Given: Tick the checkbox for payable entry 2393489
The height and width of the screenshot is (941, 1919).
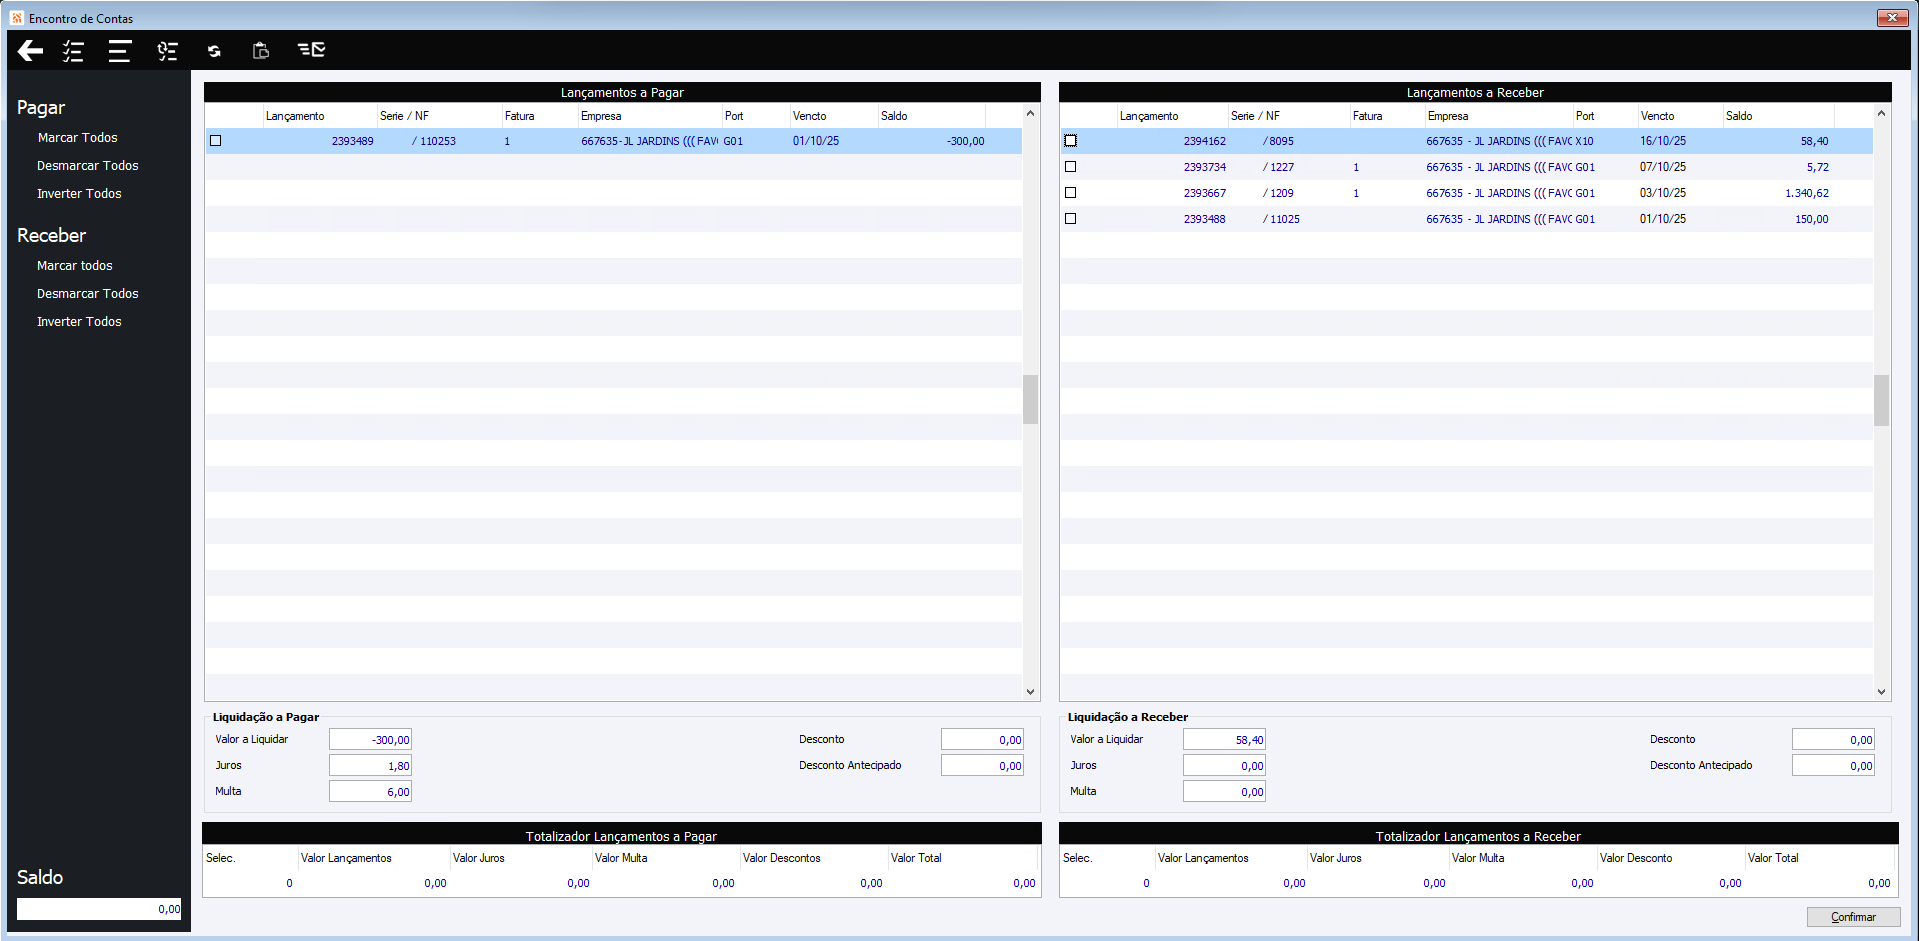Looking at the screenshot, I should pyautogui.click(x=215, y=141).
